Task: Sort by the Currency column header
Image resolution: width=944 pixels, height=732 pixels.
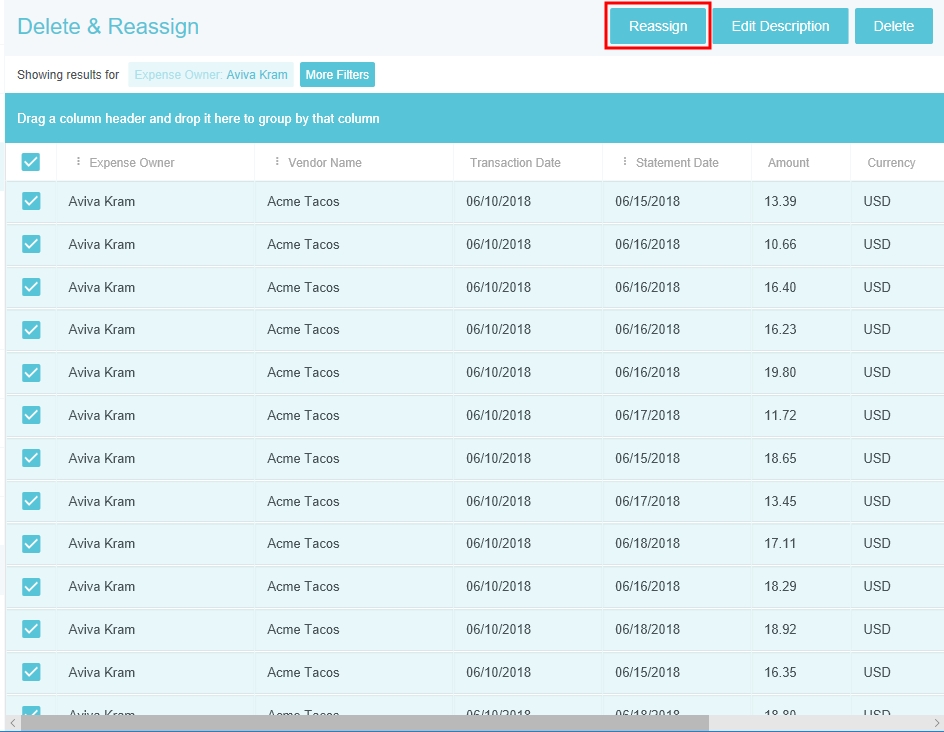Action: (891, 163)
